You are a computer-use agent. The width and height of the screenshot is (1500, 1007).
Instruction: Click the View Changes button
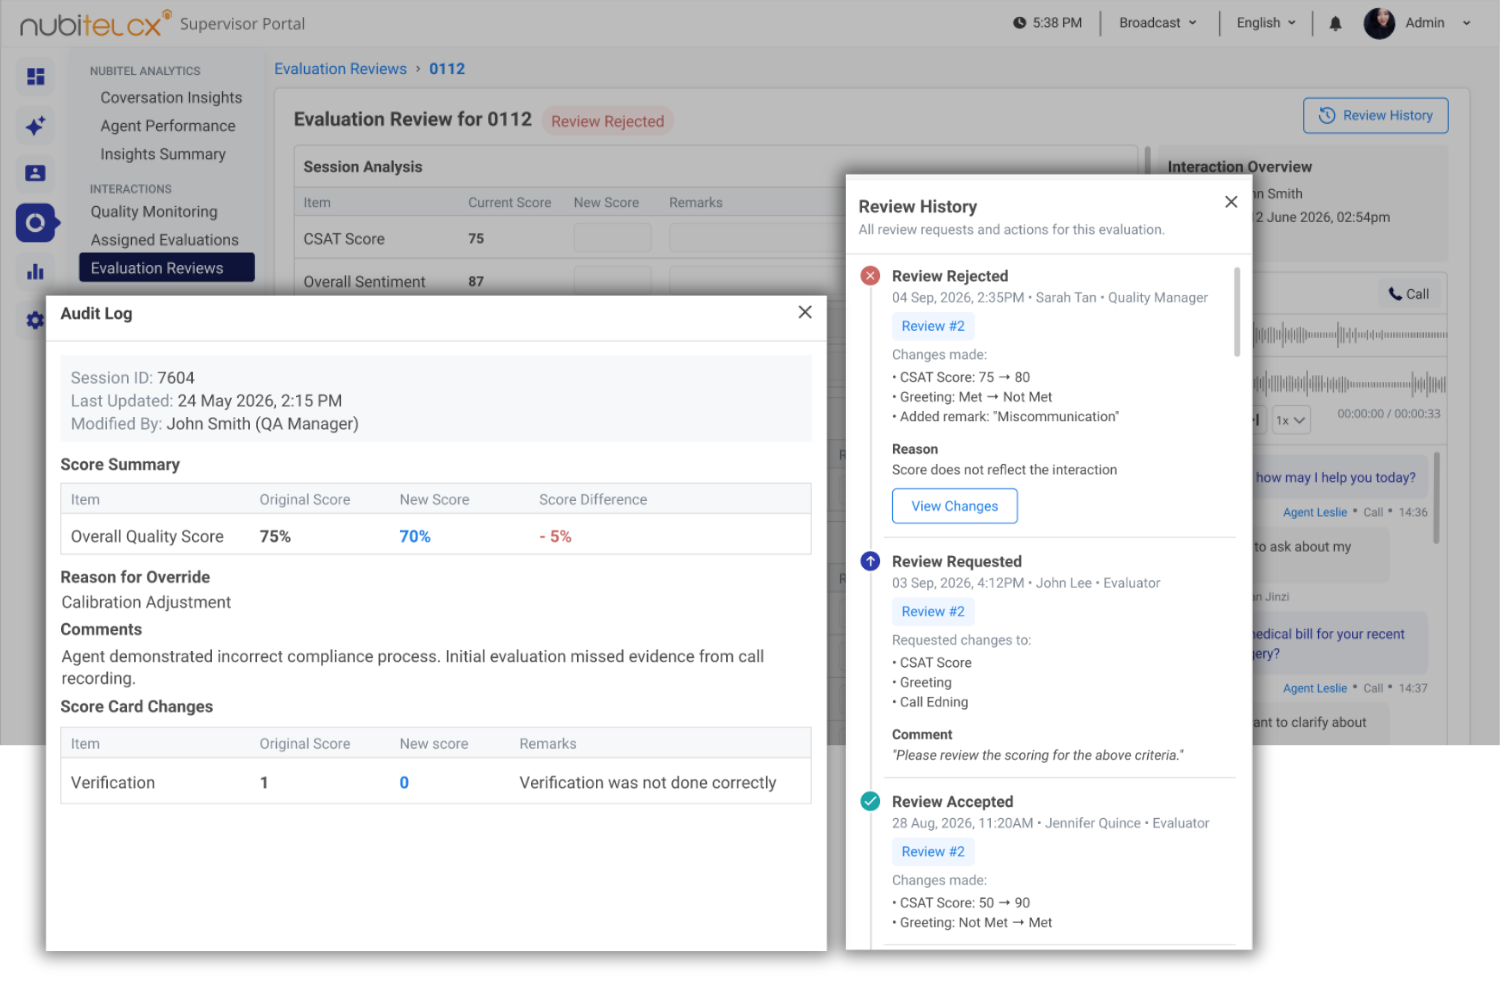click(954, 506)
